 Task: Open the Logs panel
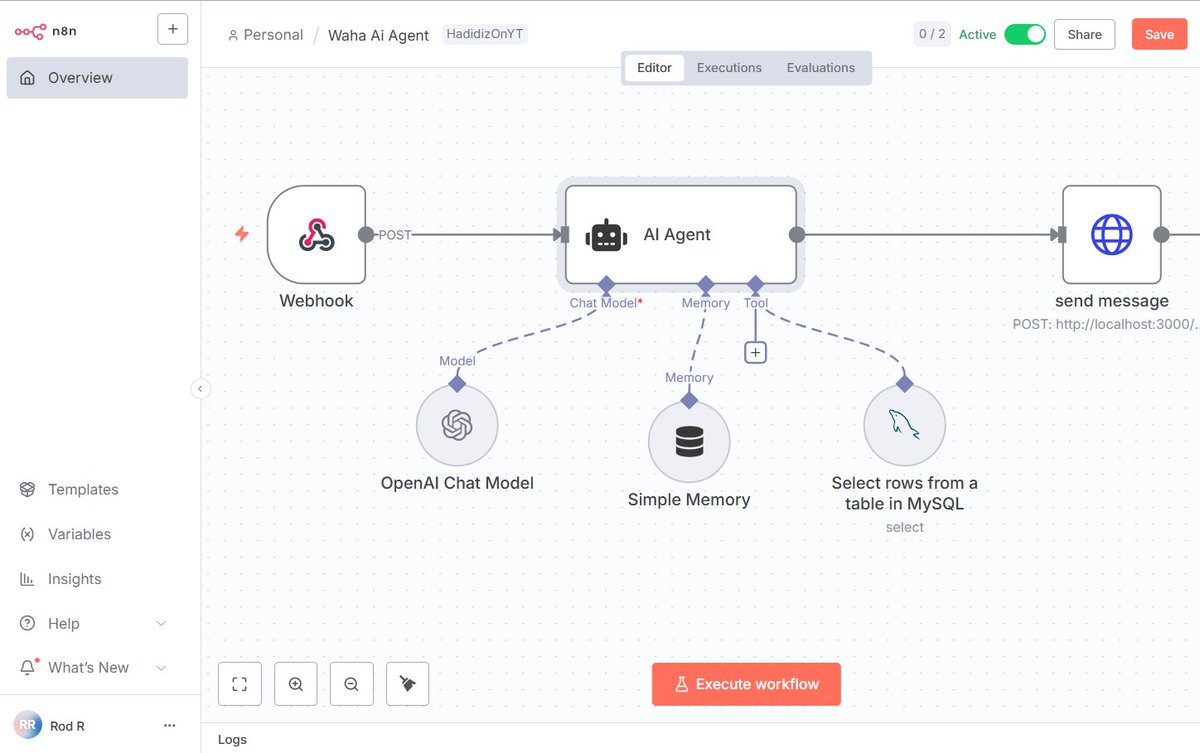pyautogui.click(x=232, y=740)
